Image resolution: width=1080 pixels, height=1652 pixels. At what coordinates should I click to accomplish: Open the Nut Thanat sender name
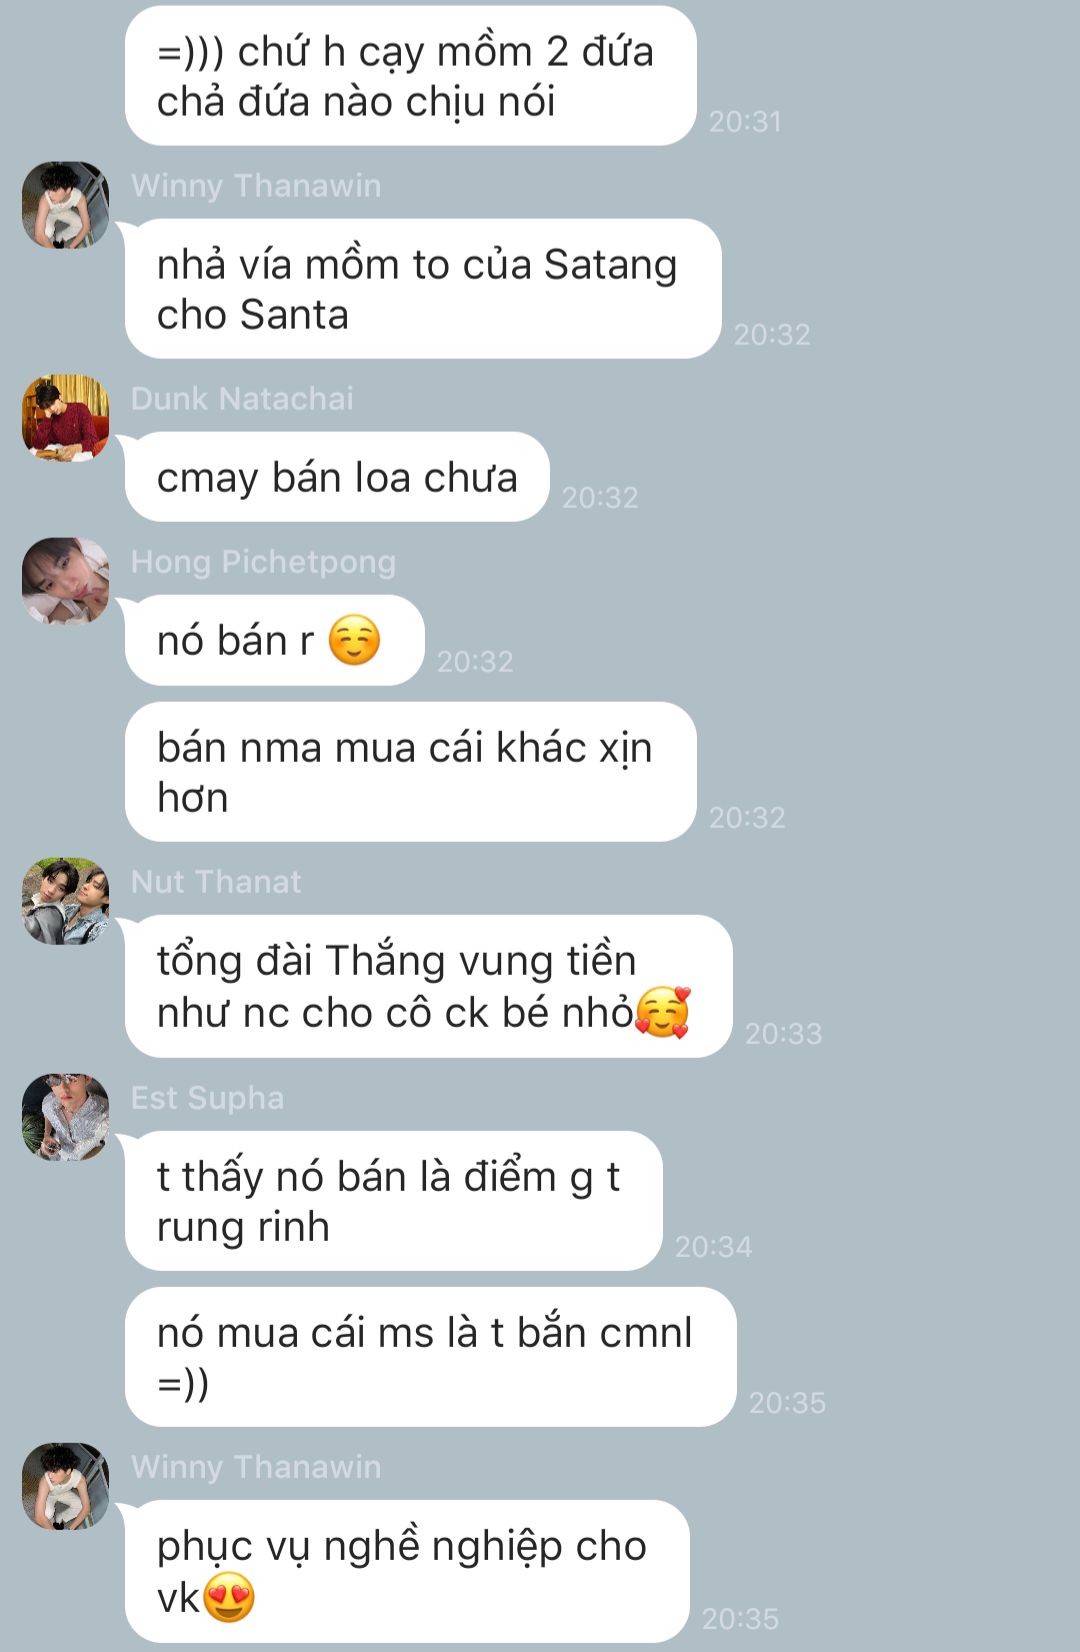pyautogui.click(x=216, y=882)
